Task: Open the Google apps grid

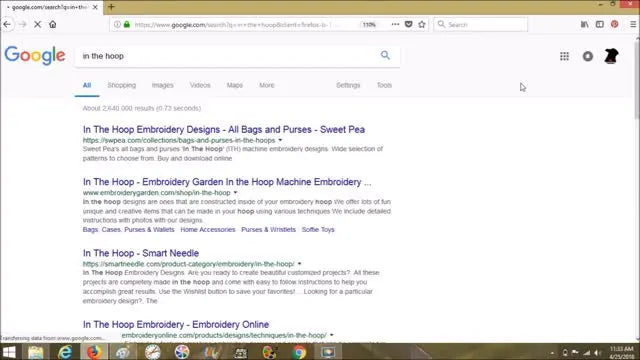Action: [564, 56]
